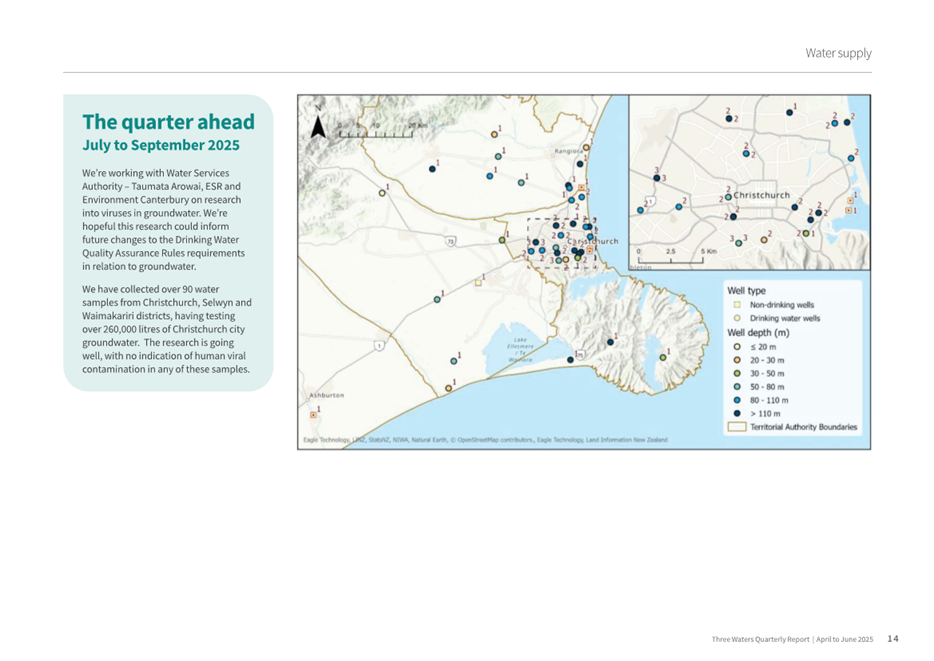The width and height of the screenshot is (934, 661).
Task: Click the Christchurch label on the main map
Action: point(592,241)
